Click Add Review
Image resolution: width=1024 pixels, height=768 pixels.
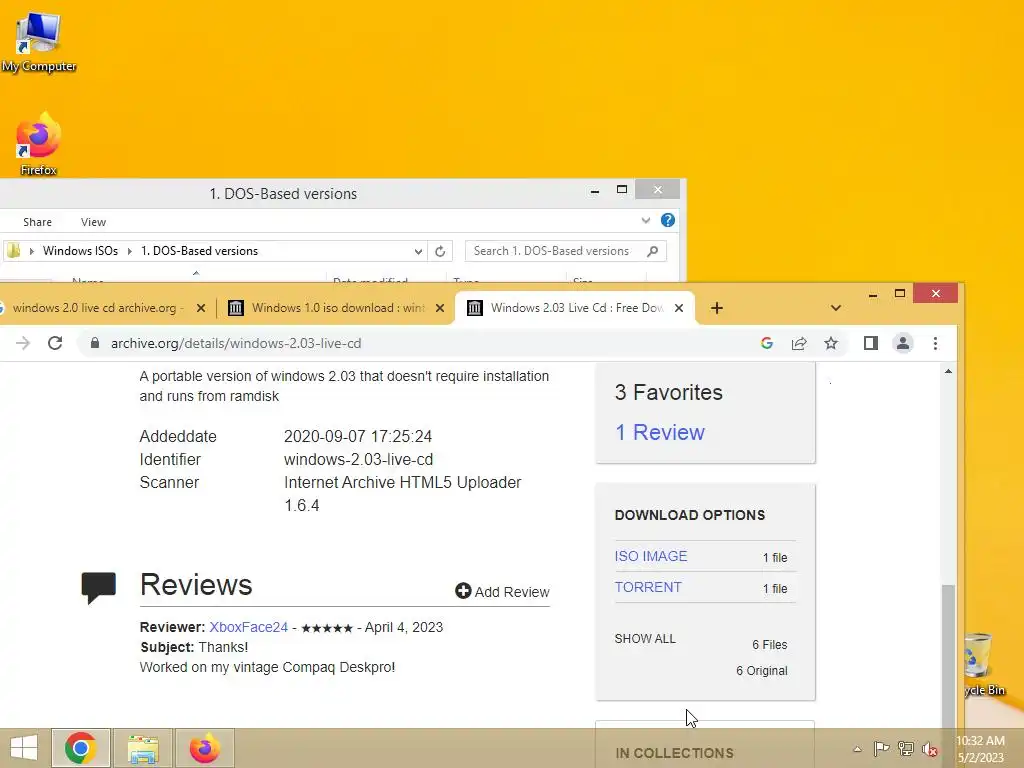click(502, 592)
